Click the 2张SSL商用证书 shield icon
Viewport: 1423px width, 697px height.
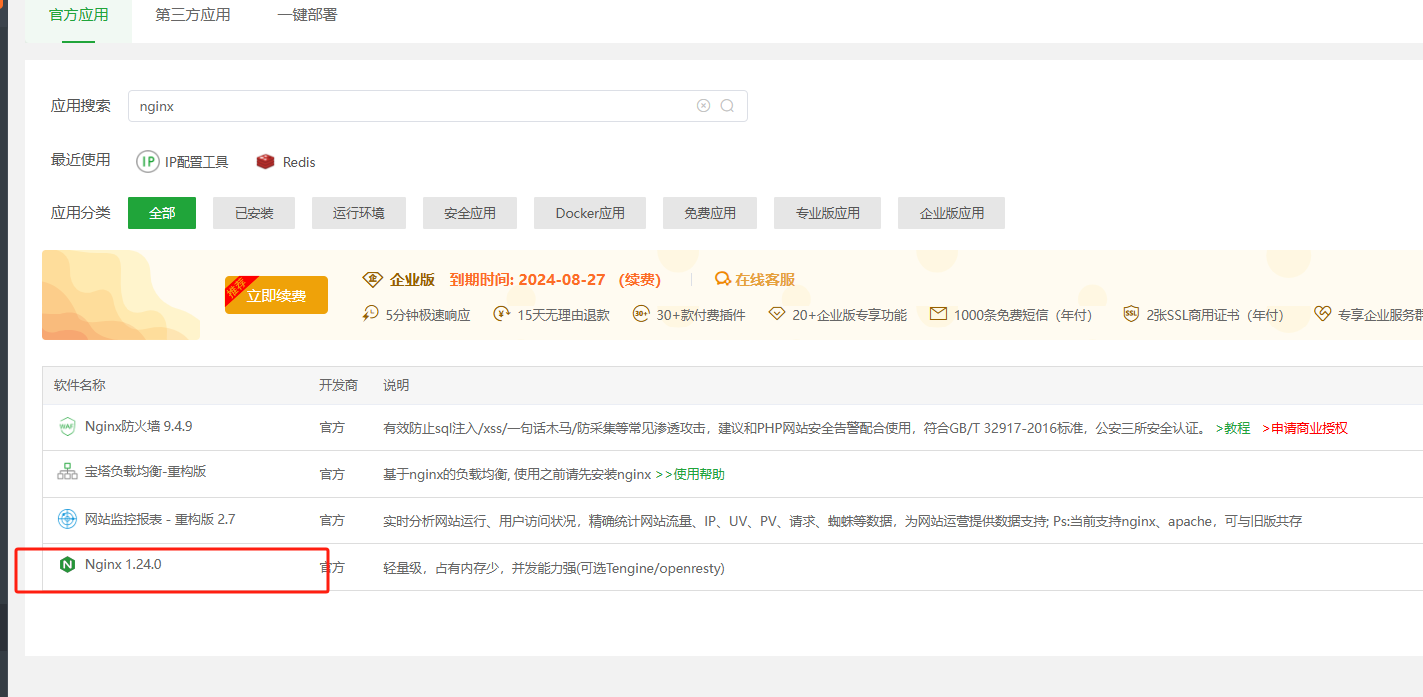coord(1131,314)
